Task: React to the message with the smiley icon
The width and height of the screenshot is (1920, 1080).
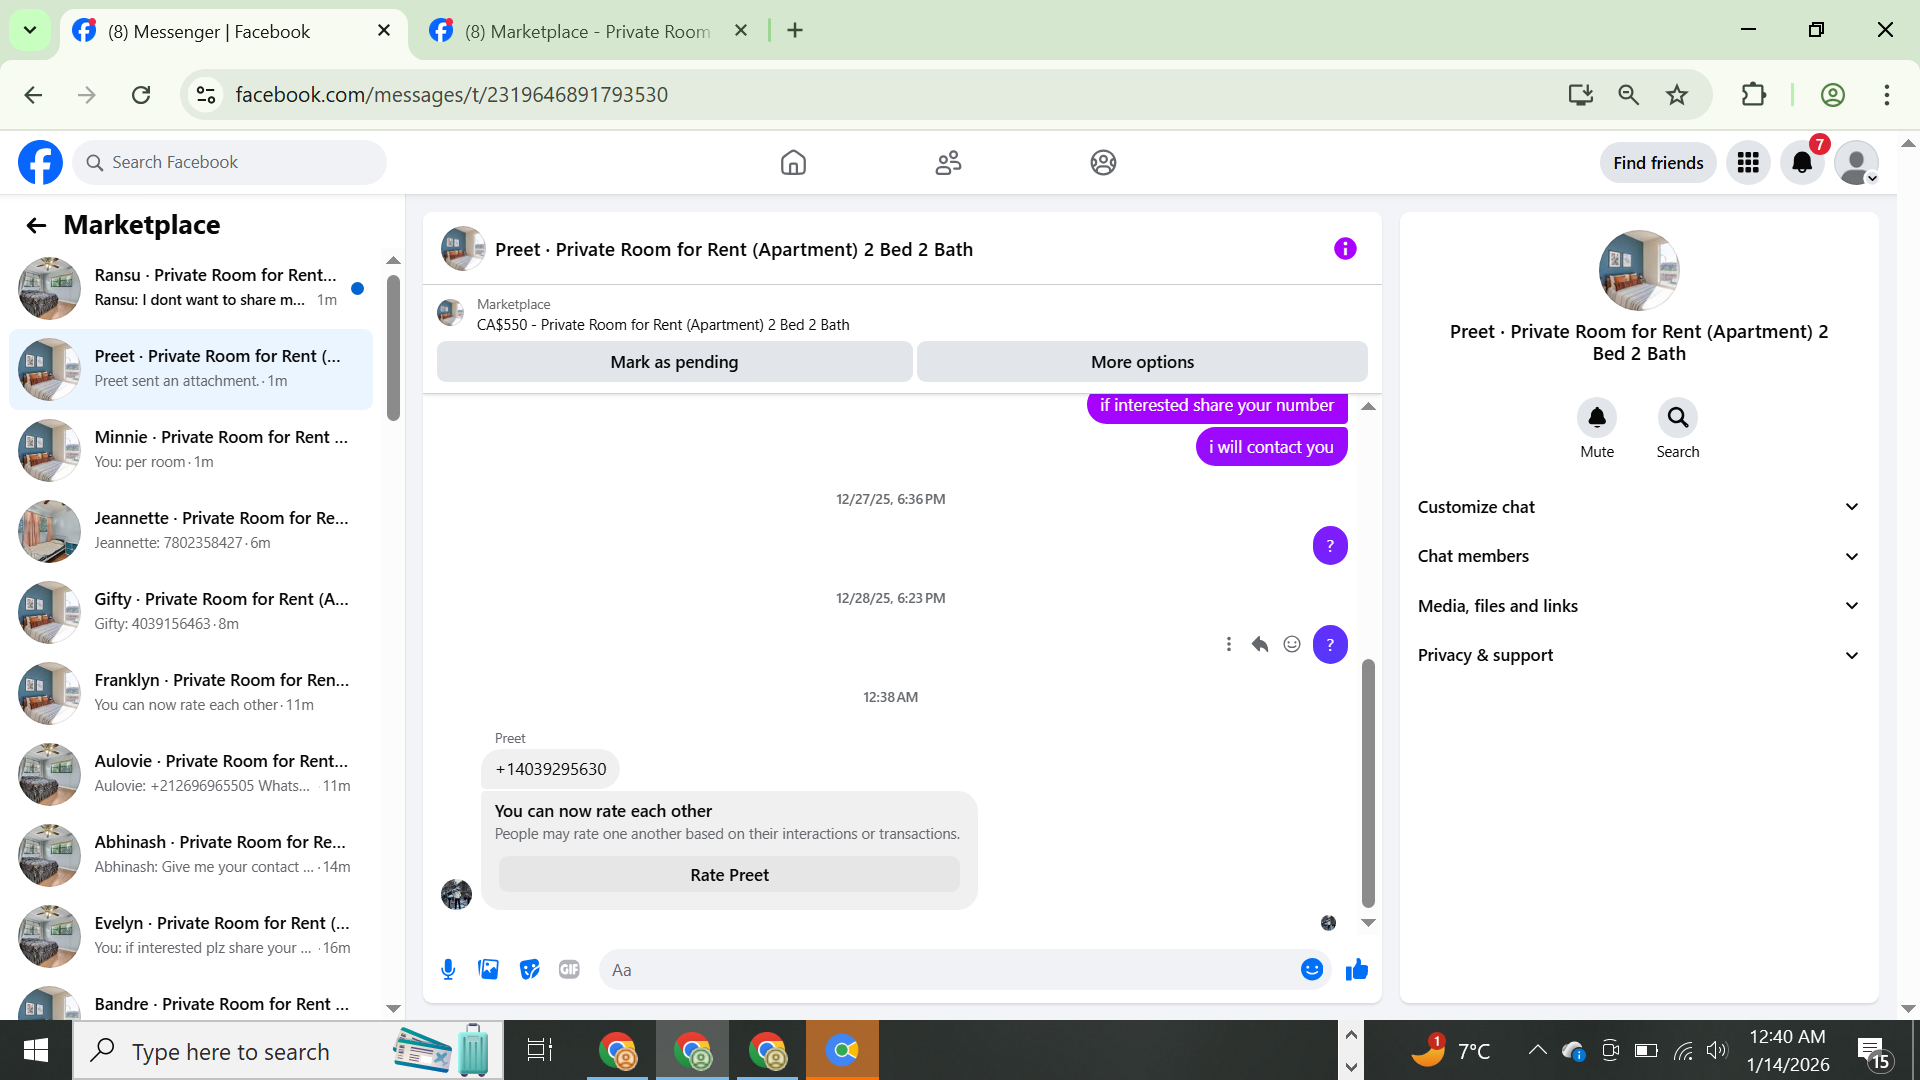Action: 1292,644
